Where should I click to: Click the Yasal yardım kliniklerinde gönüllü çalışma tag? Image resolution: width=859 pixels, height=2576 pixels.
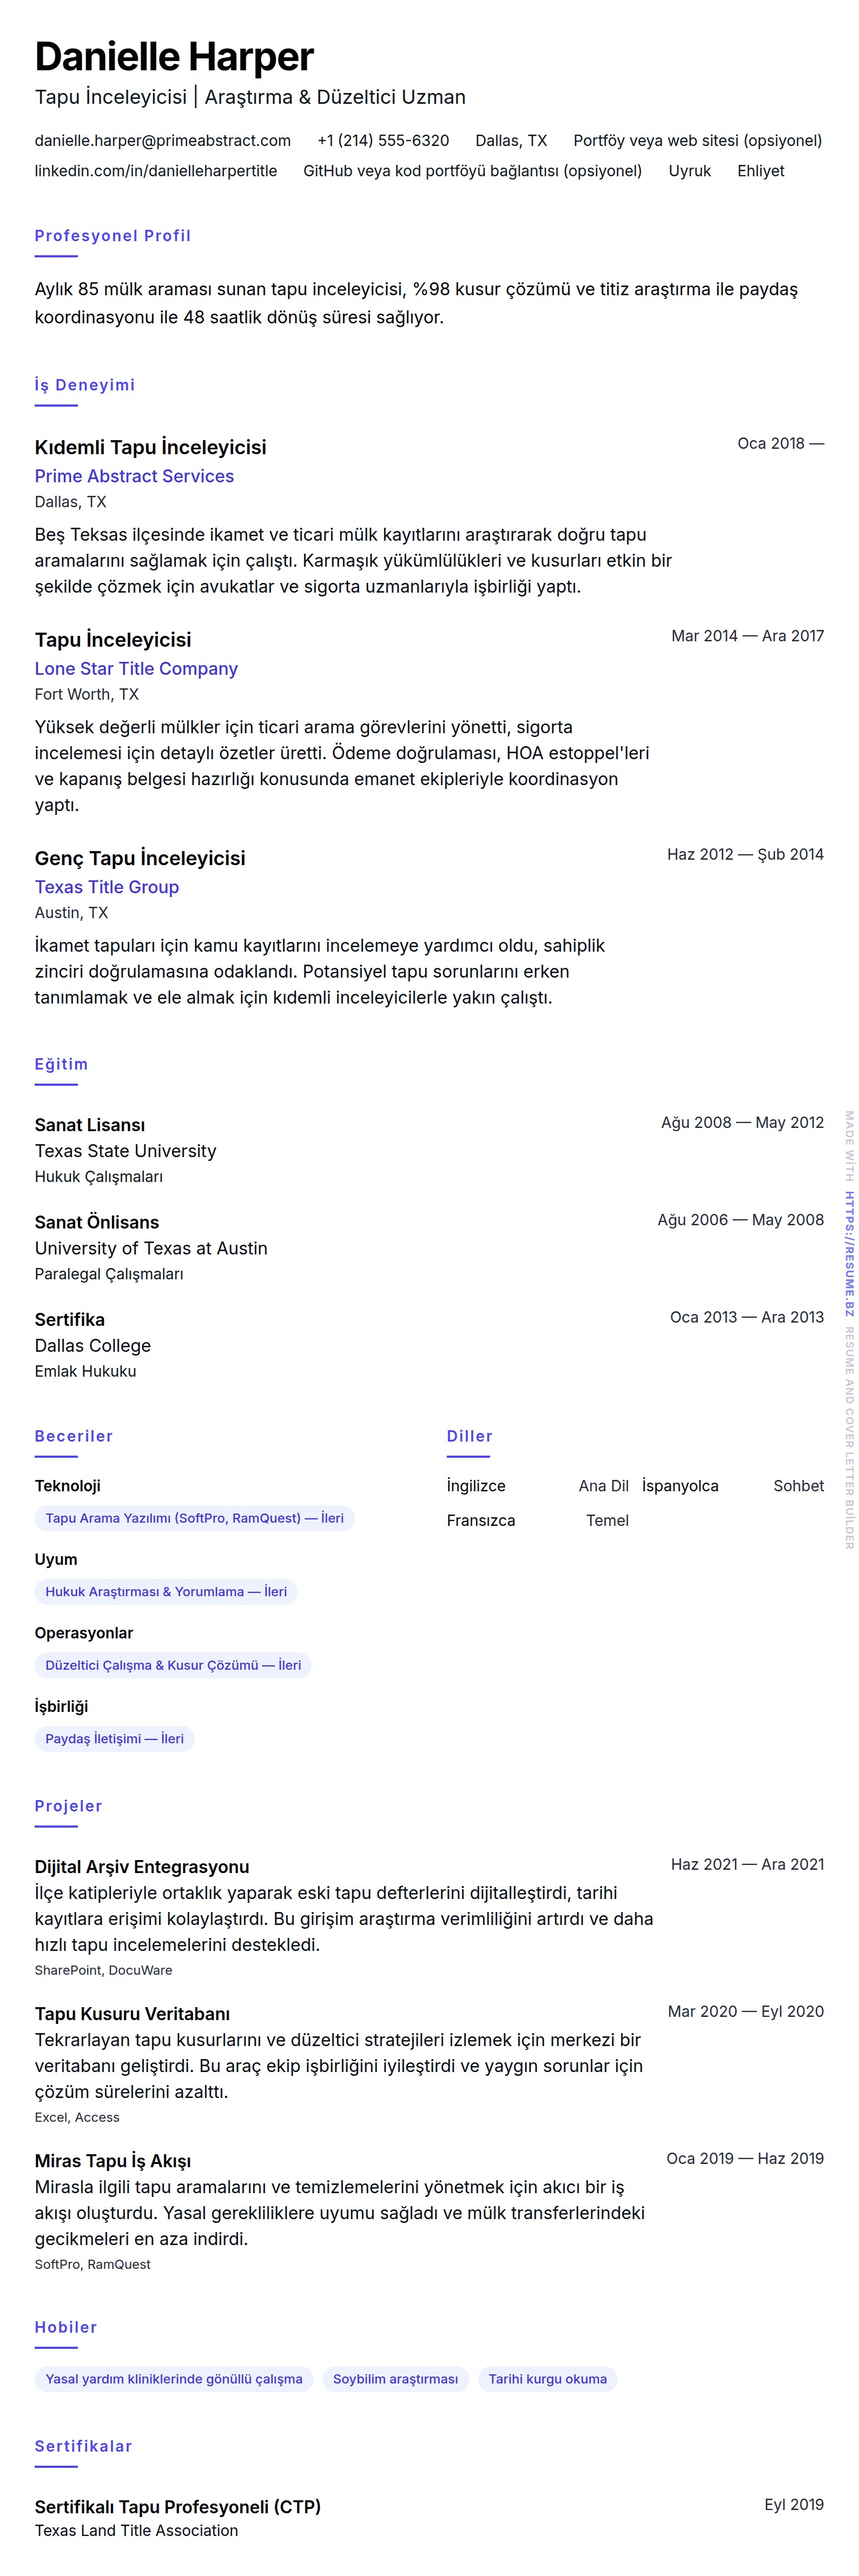[173, 2379]
